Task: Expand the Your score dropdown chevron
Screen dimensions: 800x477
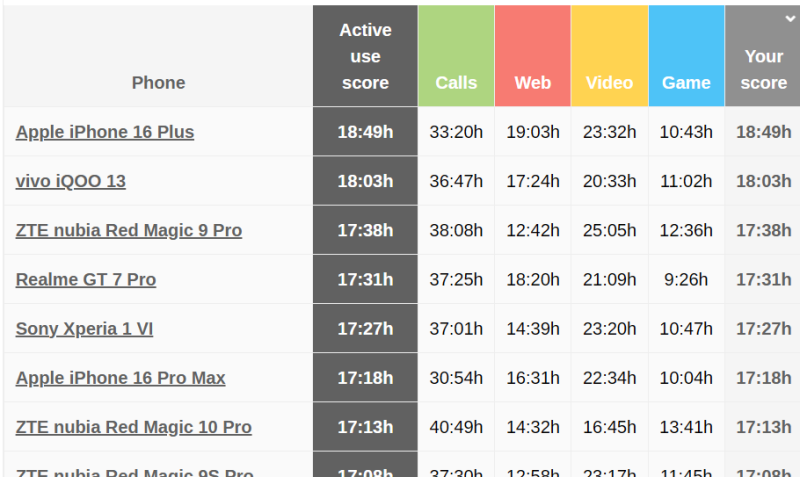Action: coord(790,19)
